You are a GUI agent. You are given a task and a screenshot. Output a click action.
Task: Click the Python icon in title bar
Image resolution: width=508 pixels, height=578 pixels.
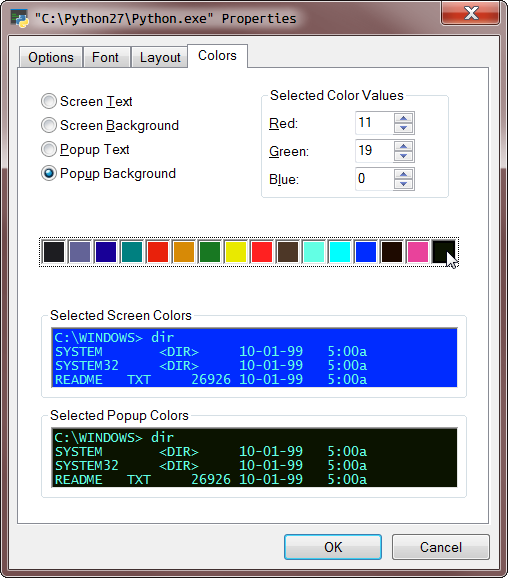pos(20,19)
